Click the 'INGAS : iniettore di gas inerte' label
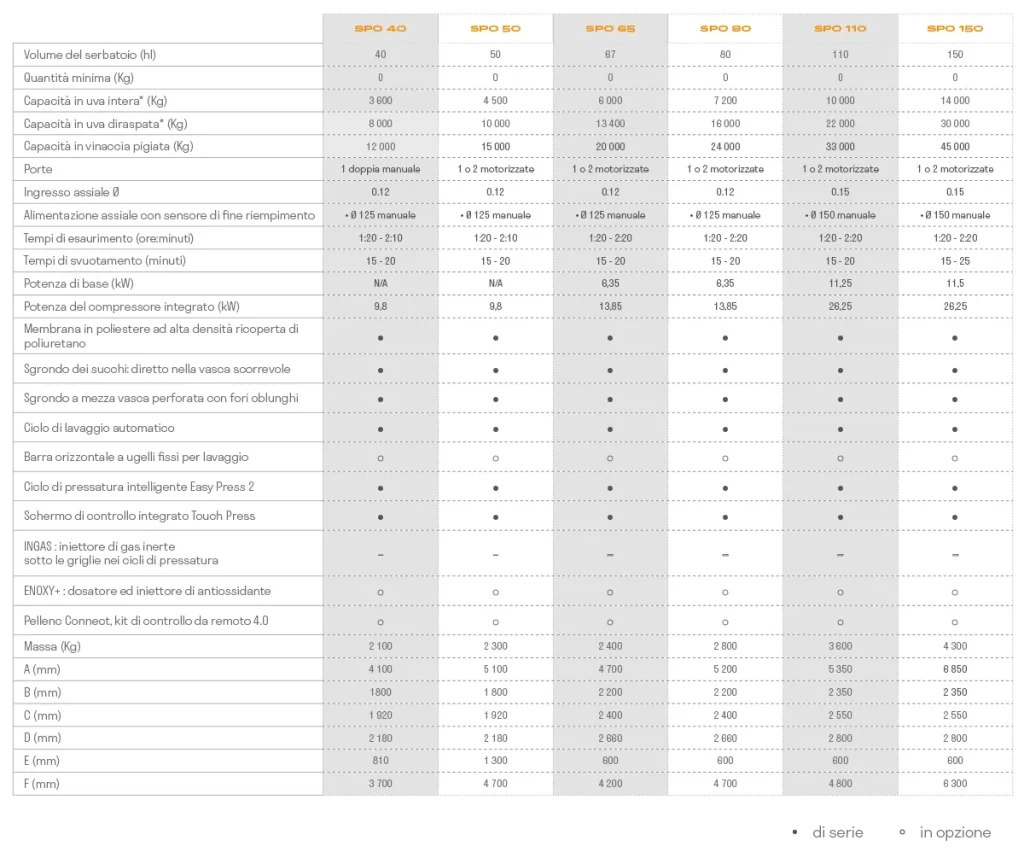The width and height of the screenshot is (1024, 858). 121,553
